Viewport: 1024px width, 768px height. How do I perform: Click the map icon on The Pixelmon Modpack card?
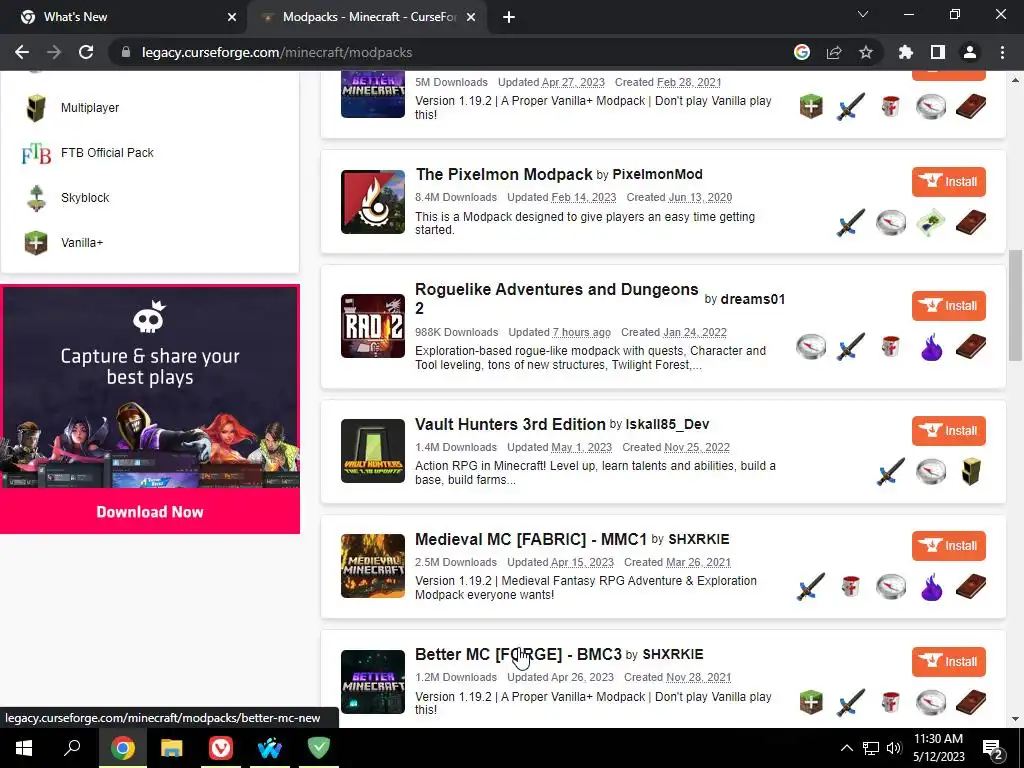tap(931, 223)
